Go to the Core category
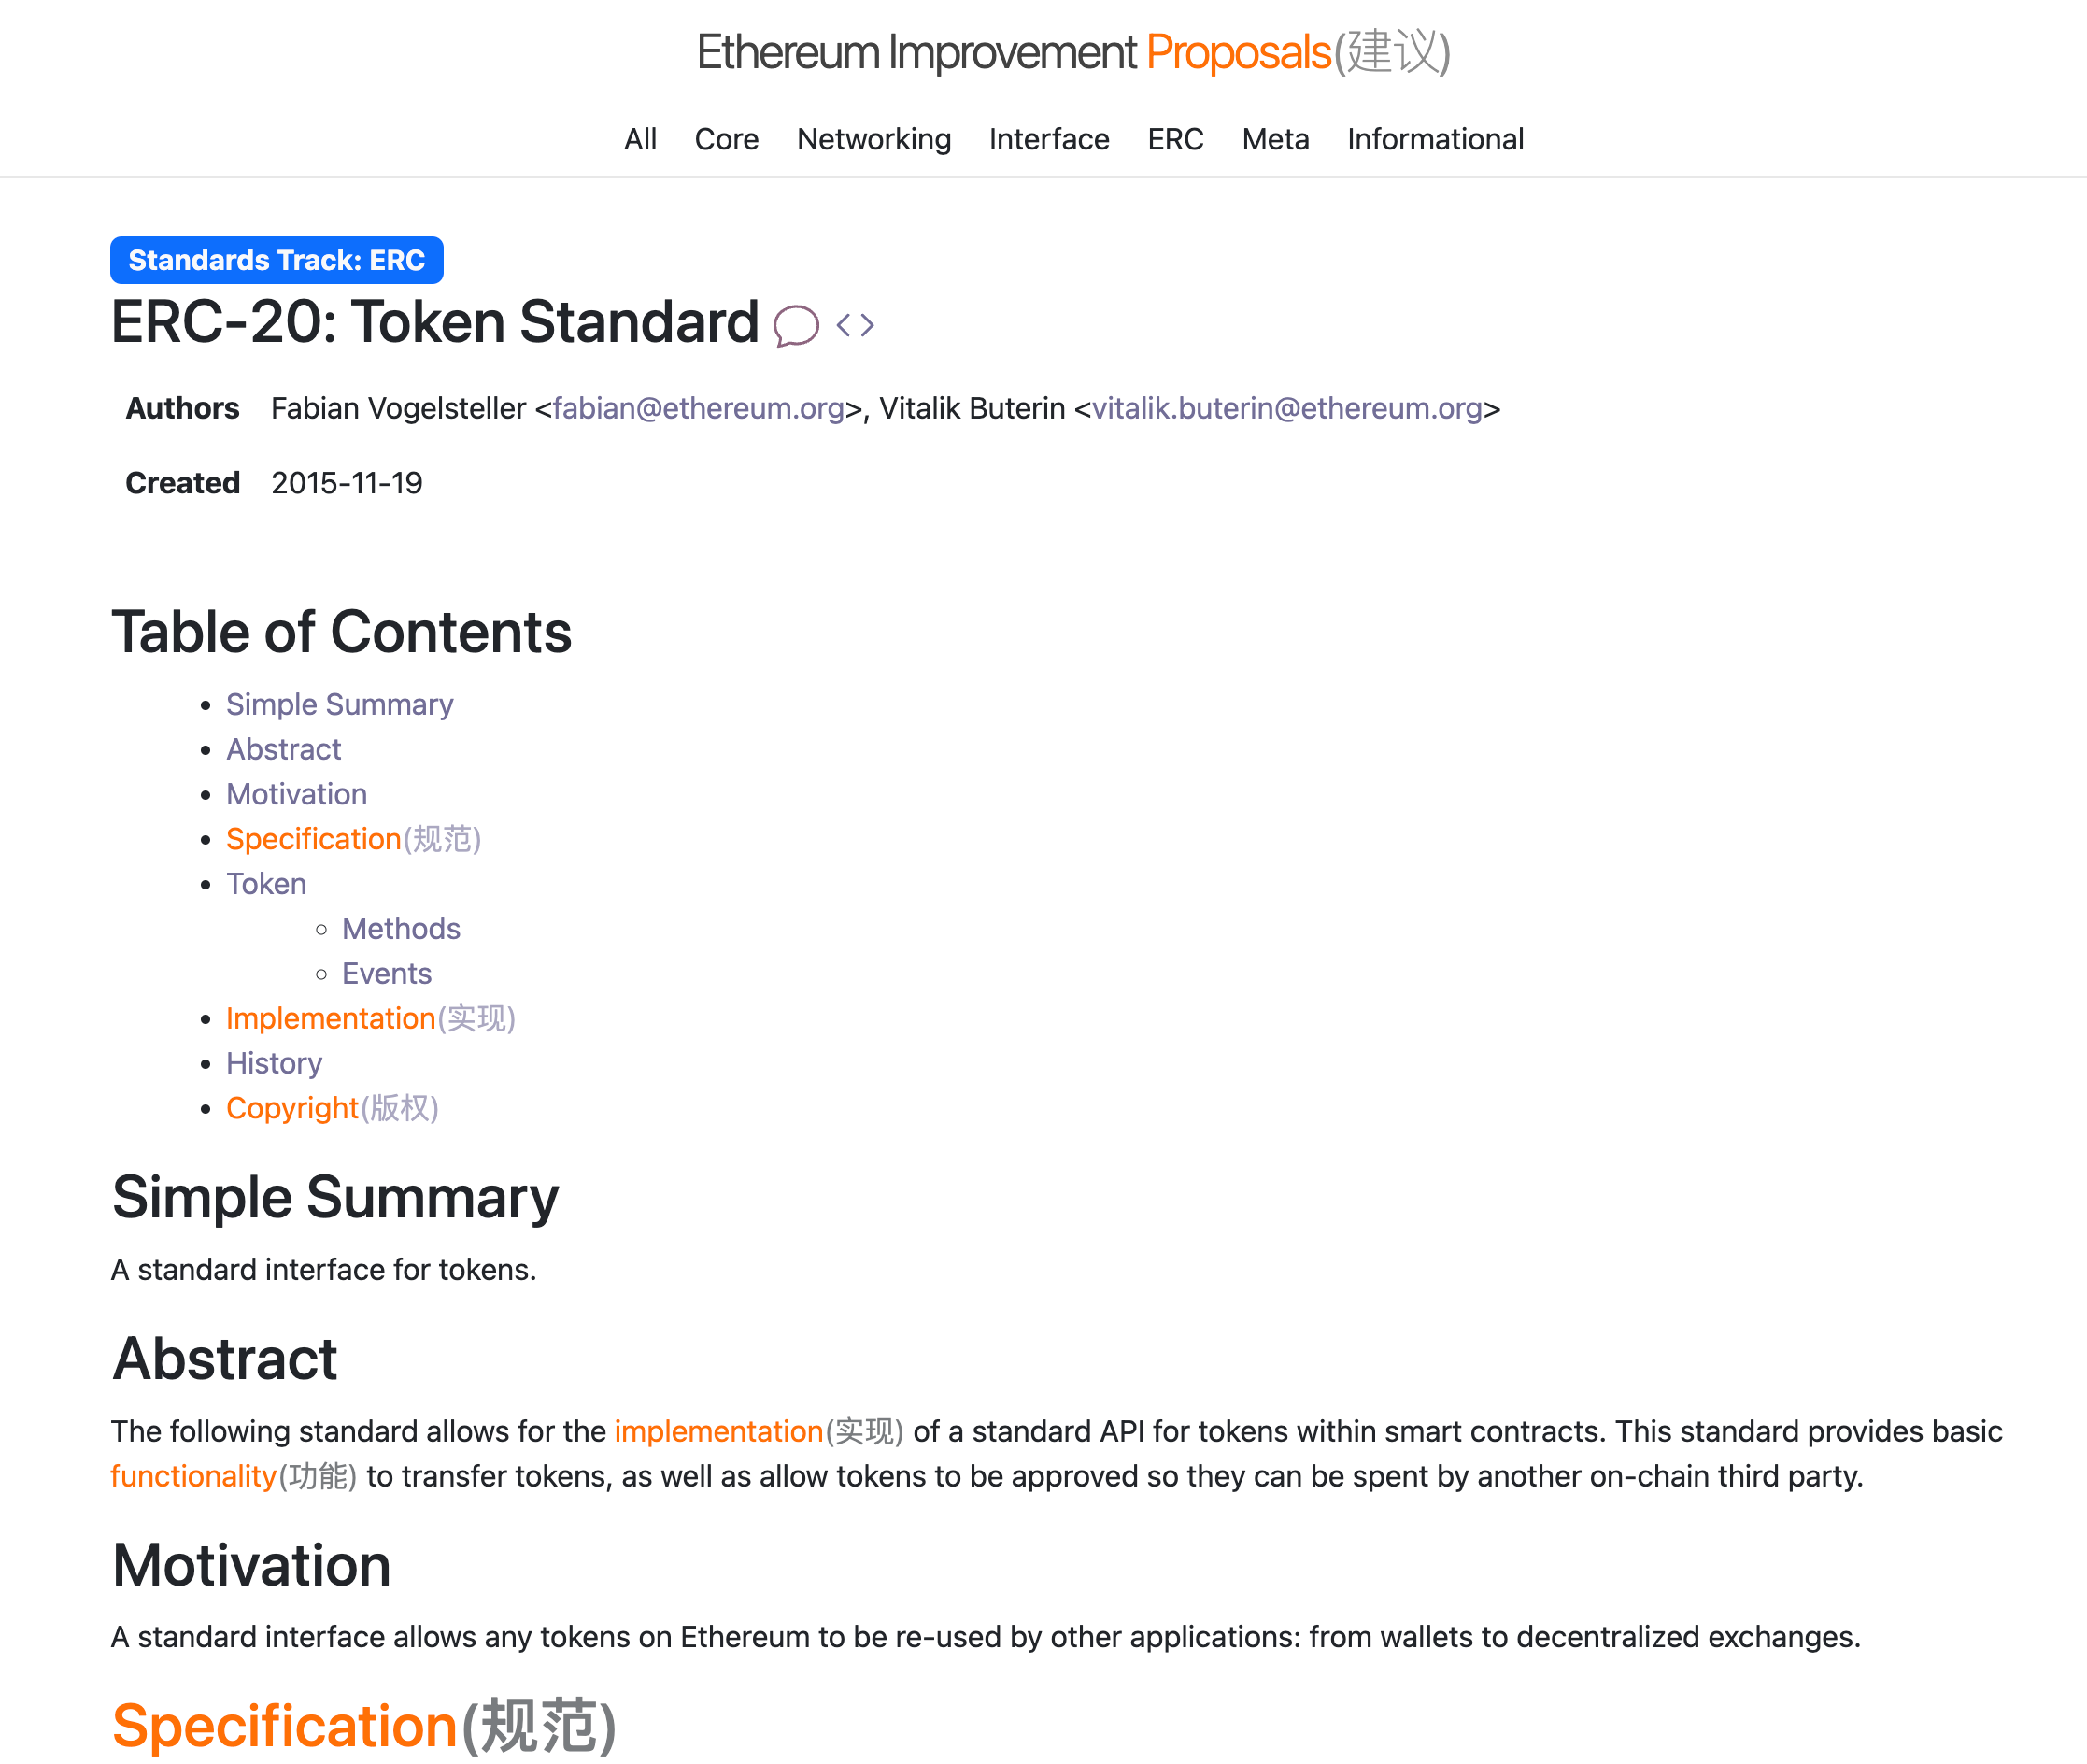Screen dimensions: 2087x1764 [x=726, y=139]
